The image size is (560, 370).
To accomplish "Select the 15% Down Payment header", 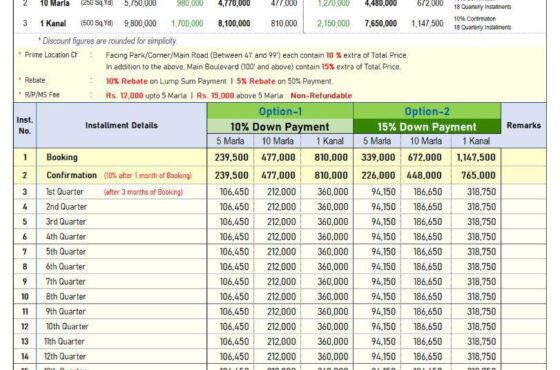I will [427, 127].
